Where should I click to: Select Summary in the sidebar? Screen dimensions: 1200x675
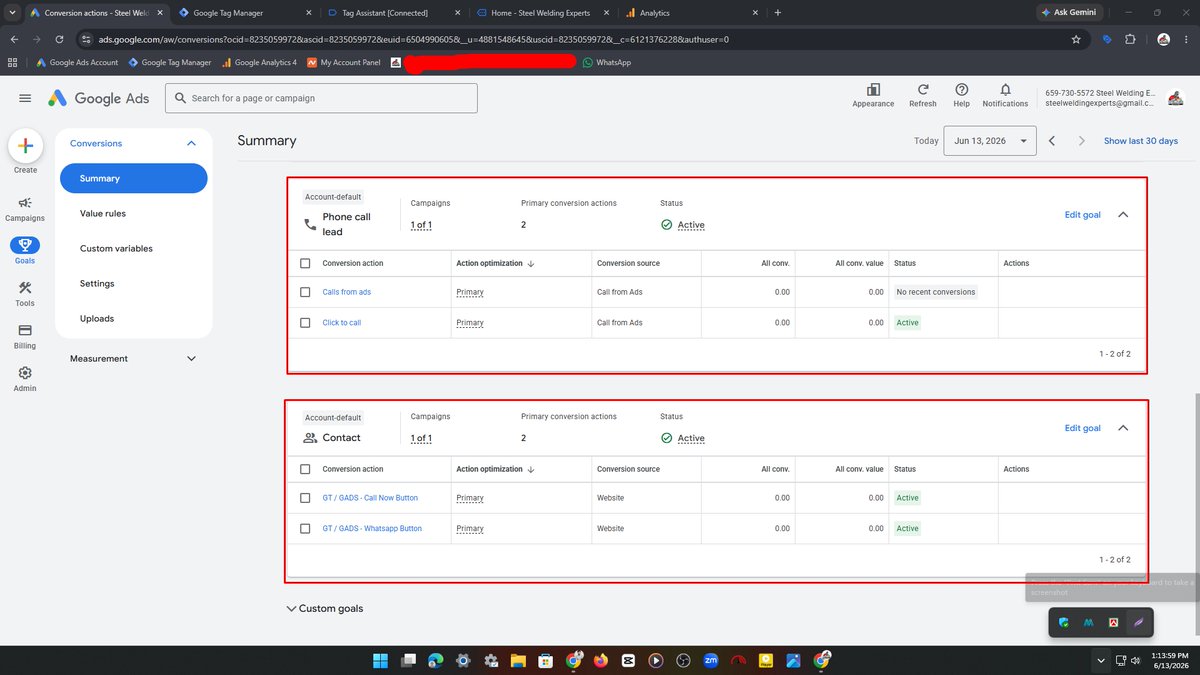point(134,178)
